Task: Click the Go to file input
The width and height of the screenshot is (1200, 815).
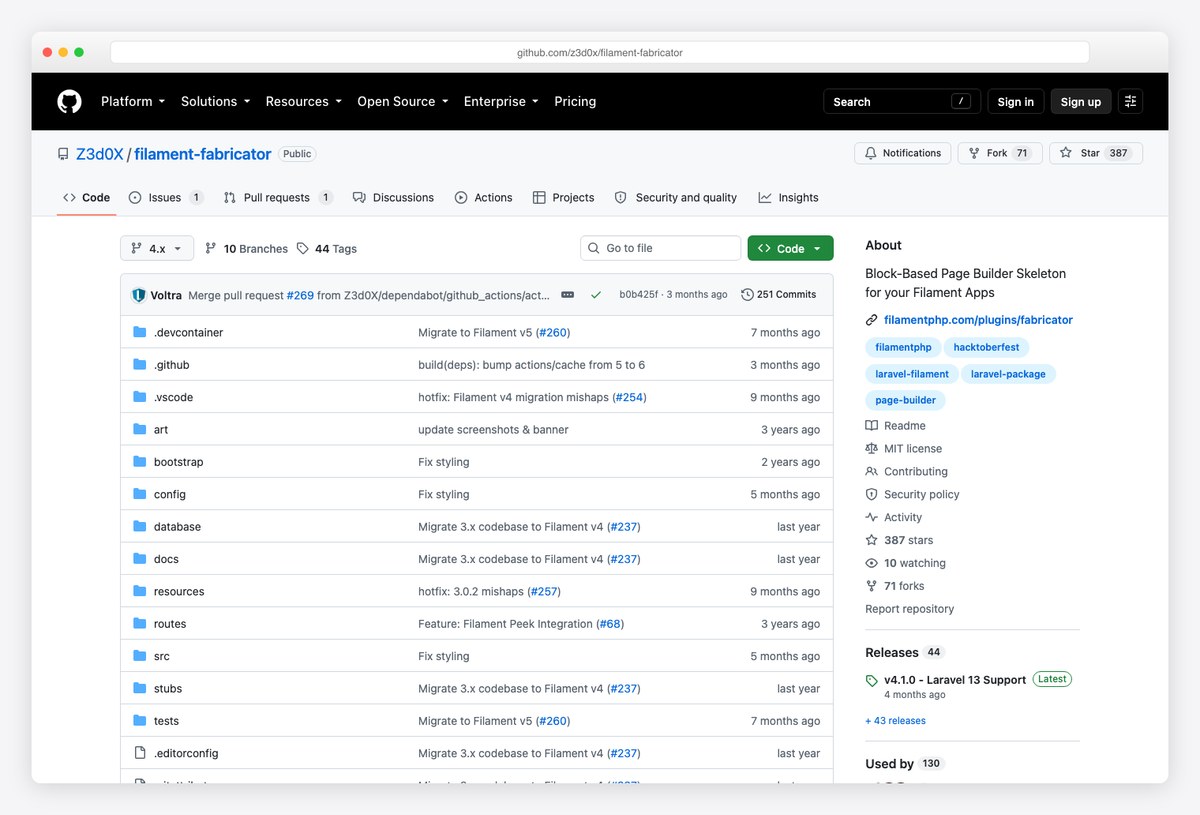Action: (x=660, y=248)
